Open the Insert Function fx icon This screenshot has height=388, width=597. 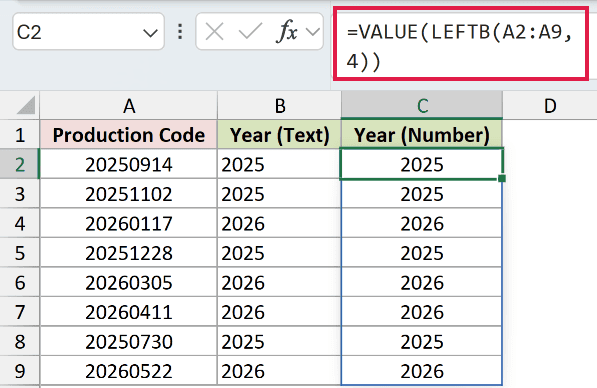coord(286,31)
